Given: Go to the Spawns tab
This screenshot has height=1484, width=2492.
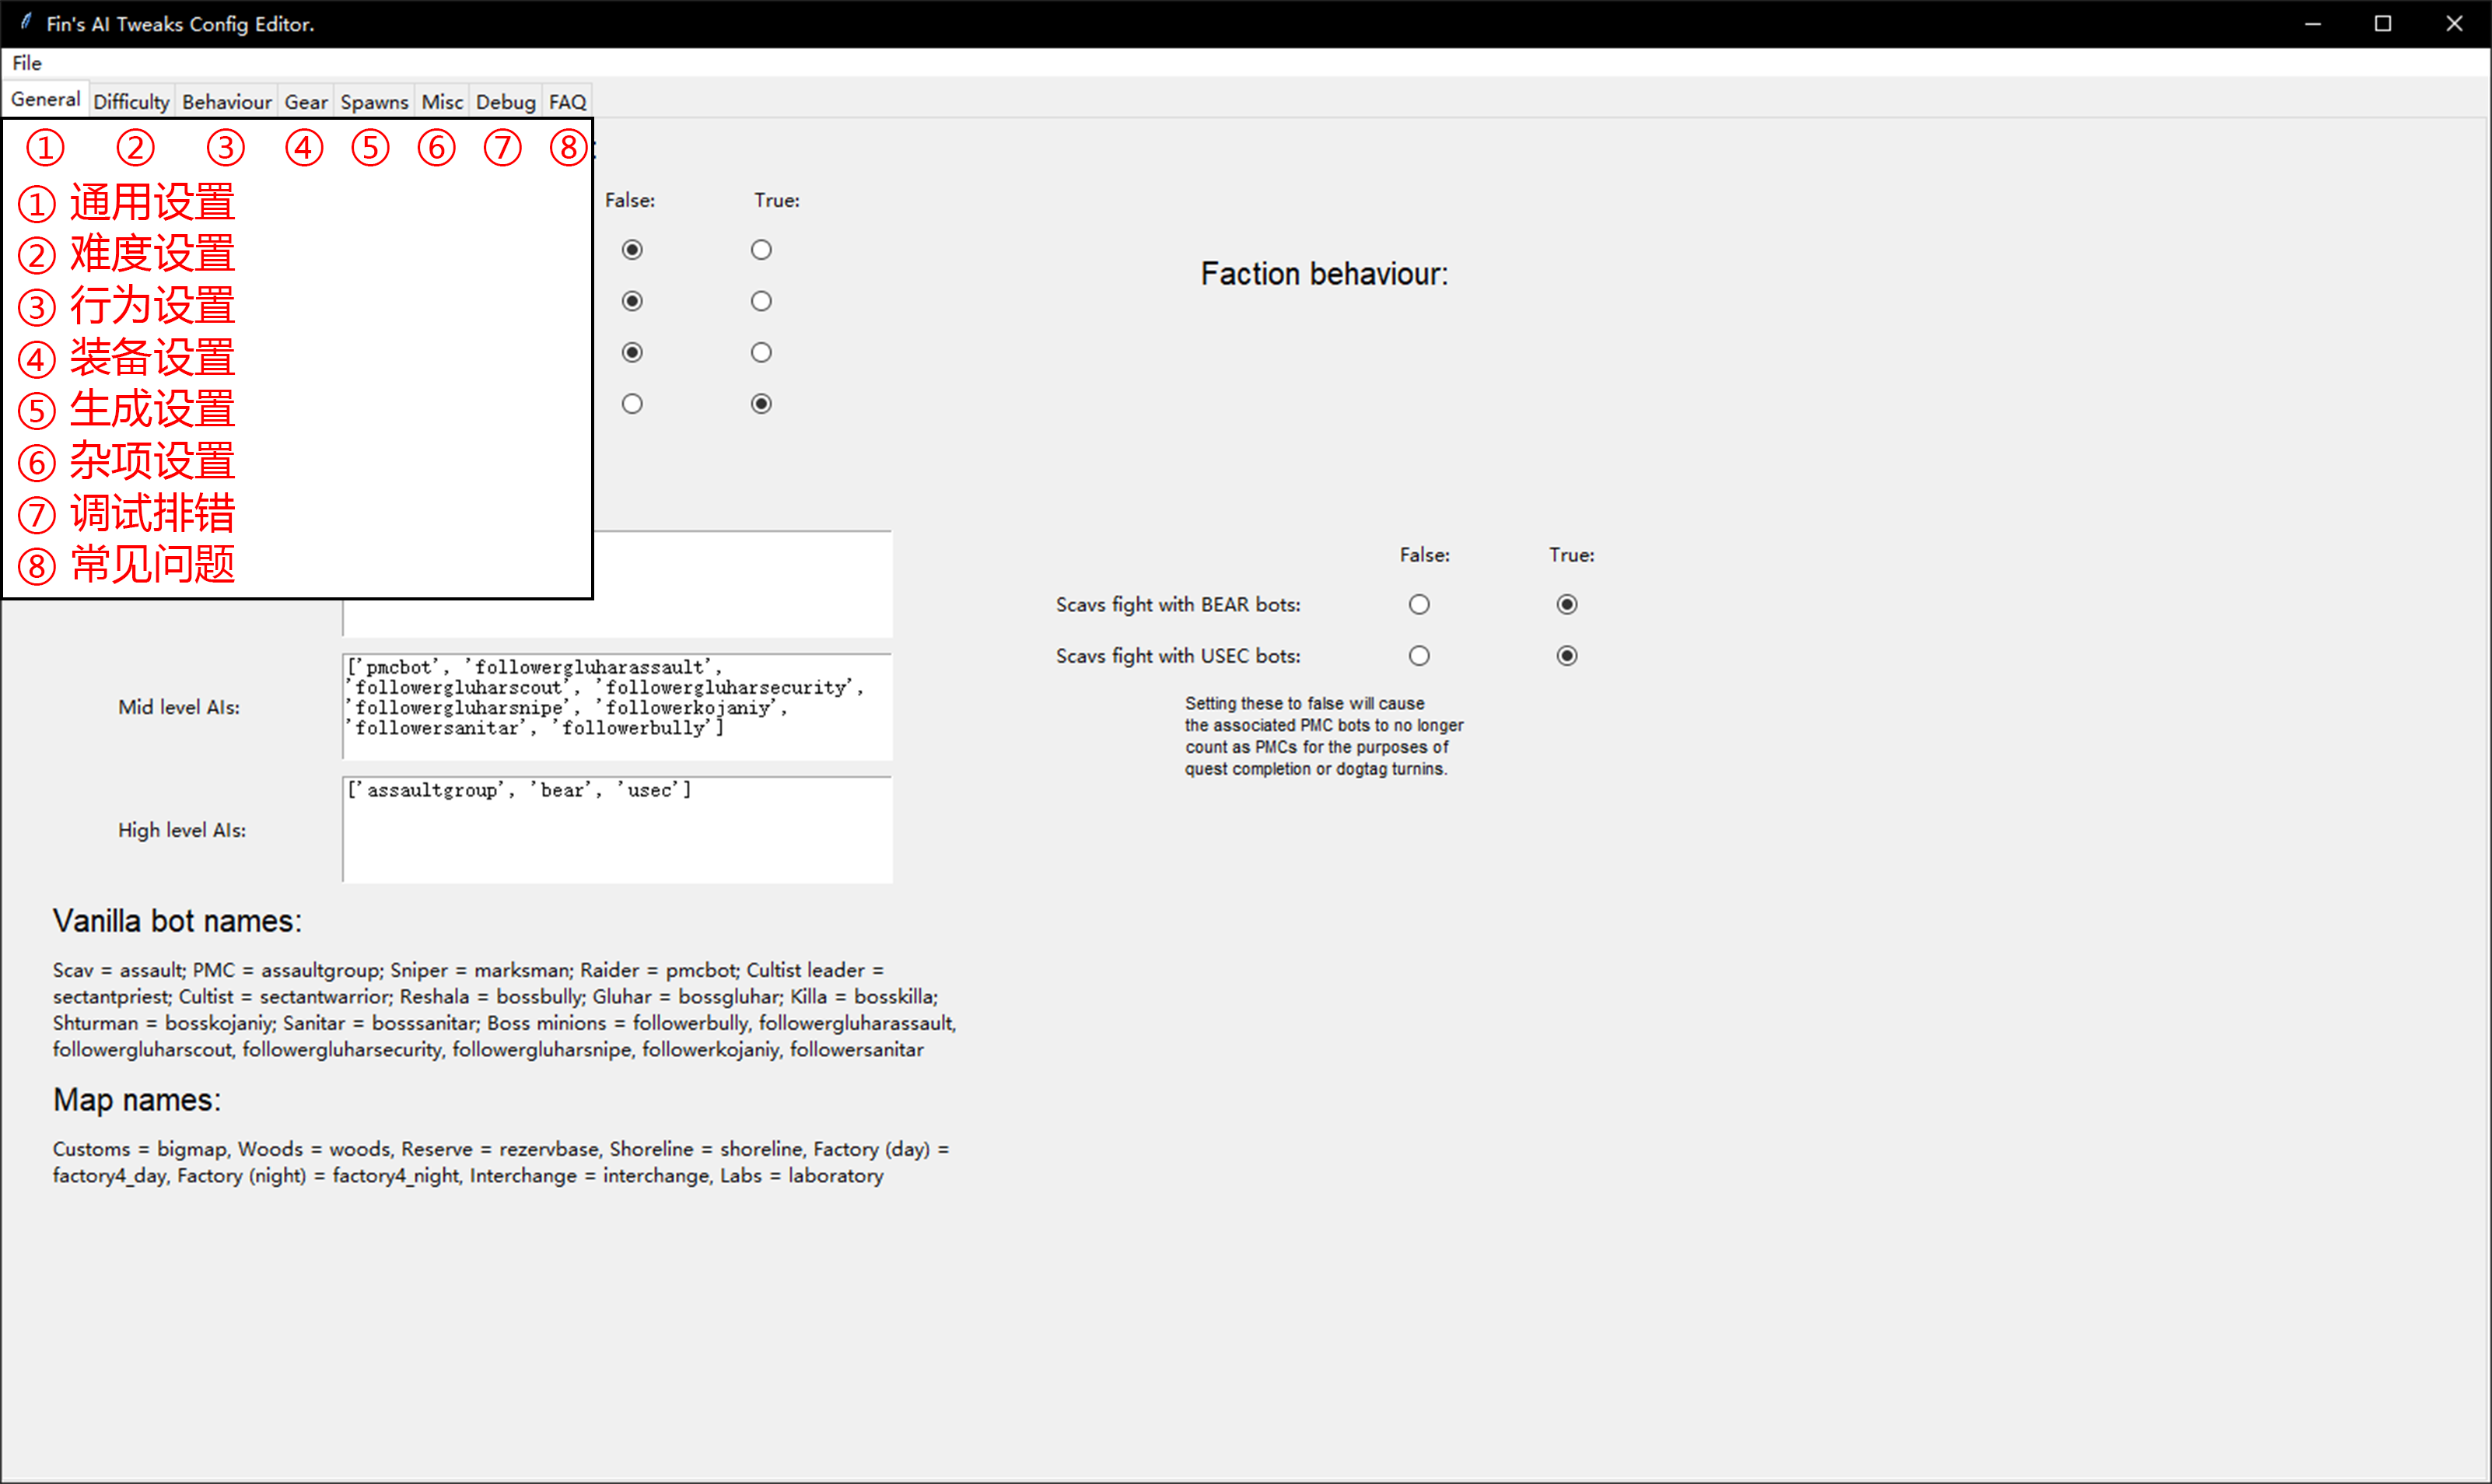Looking at the screenshot, I should click(x=374, y=102).
